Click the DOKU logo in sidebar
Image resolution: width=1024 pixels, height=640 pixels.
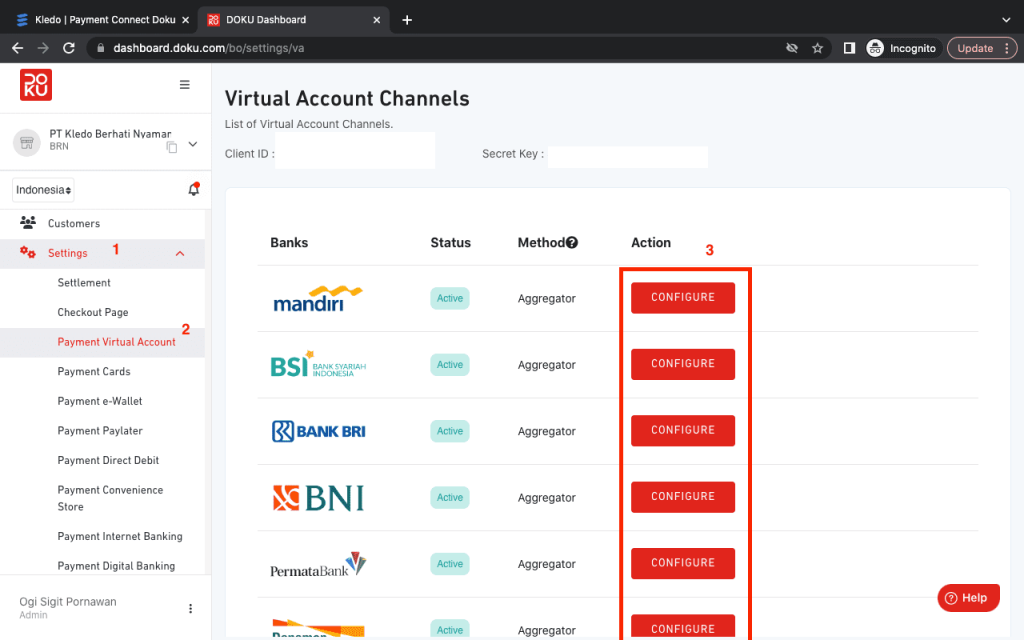36,85
